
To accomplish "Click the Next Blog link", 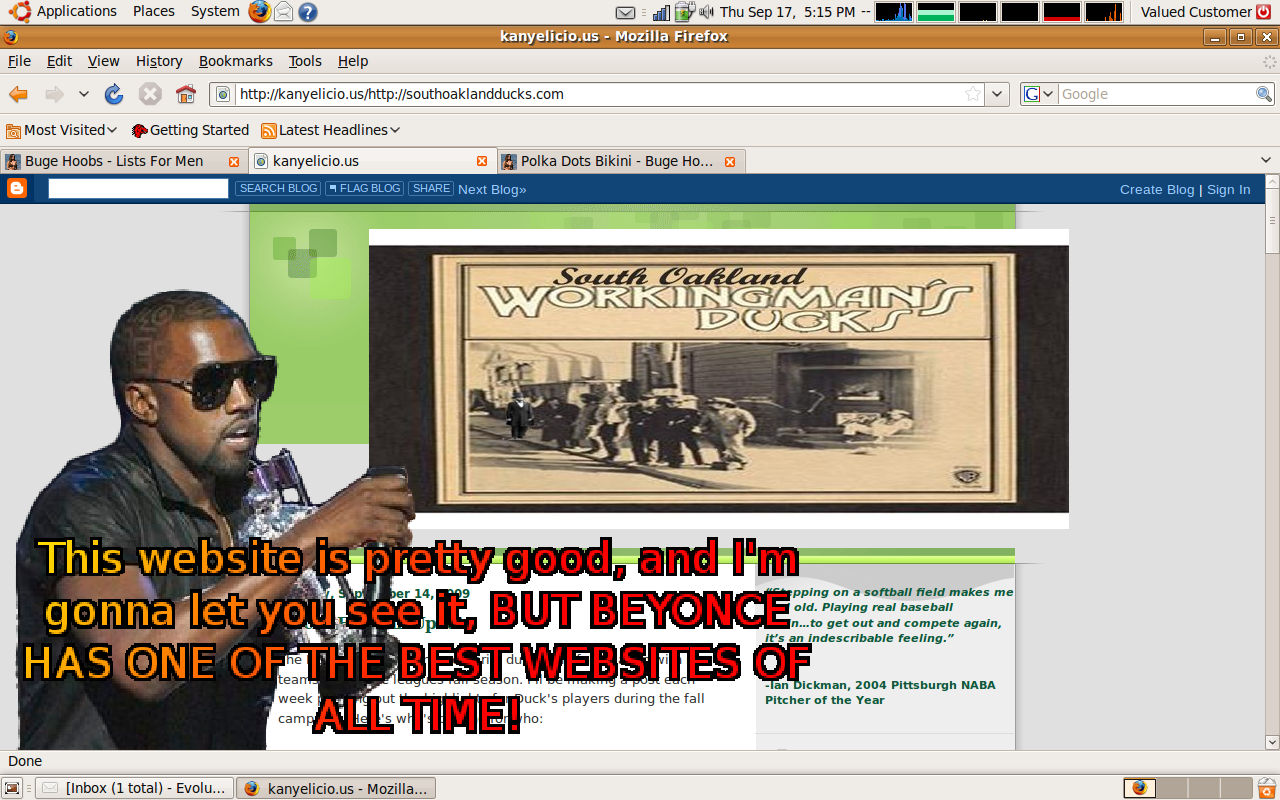I will pos(492,189).
